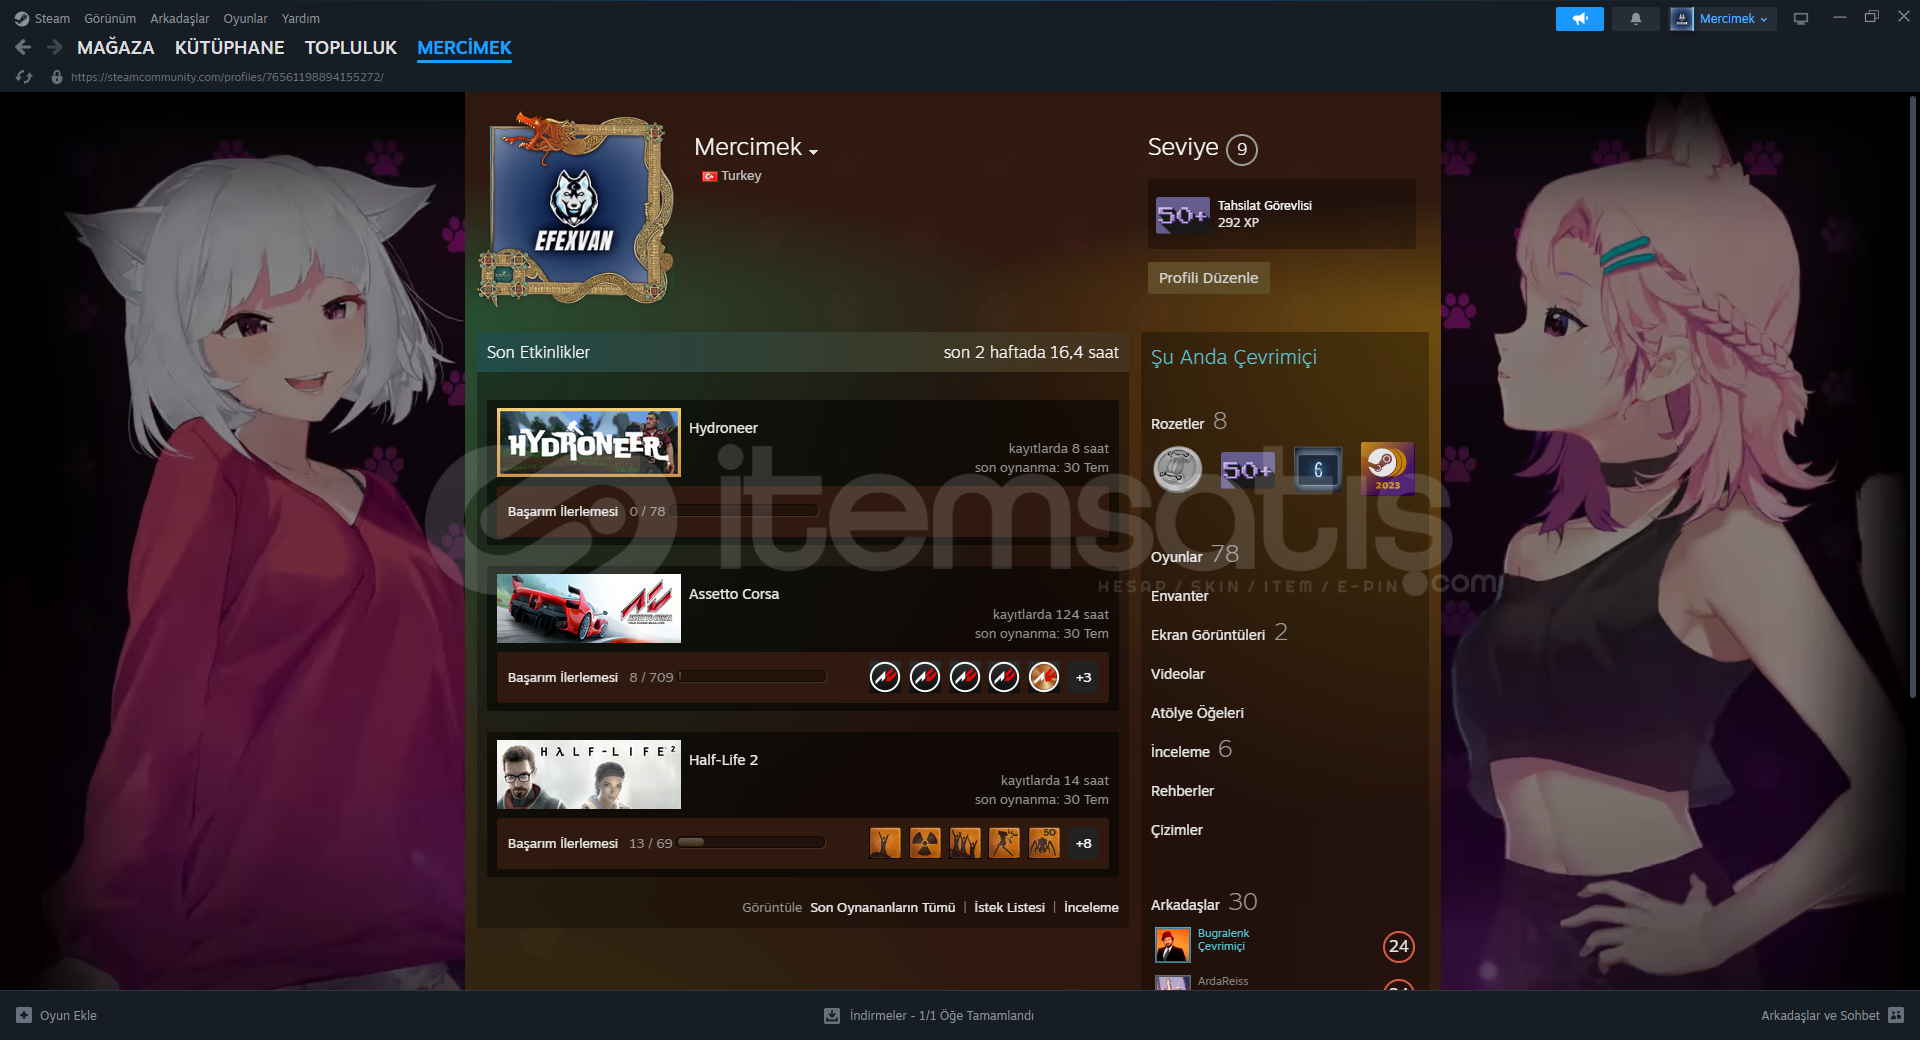Viewport: 1920px width, 1040px height.
Task: Open the bottom İnceleme link
Action: (x=1091, y=907)
